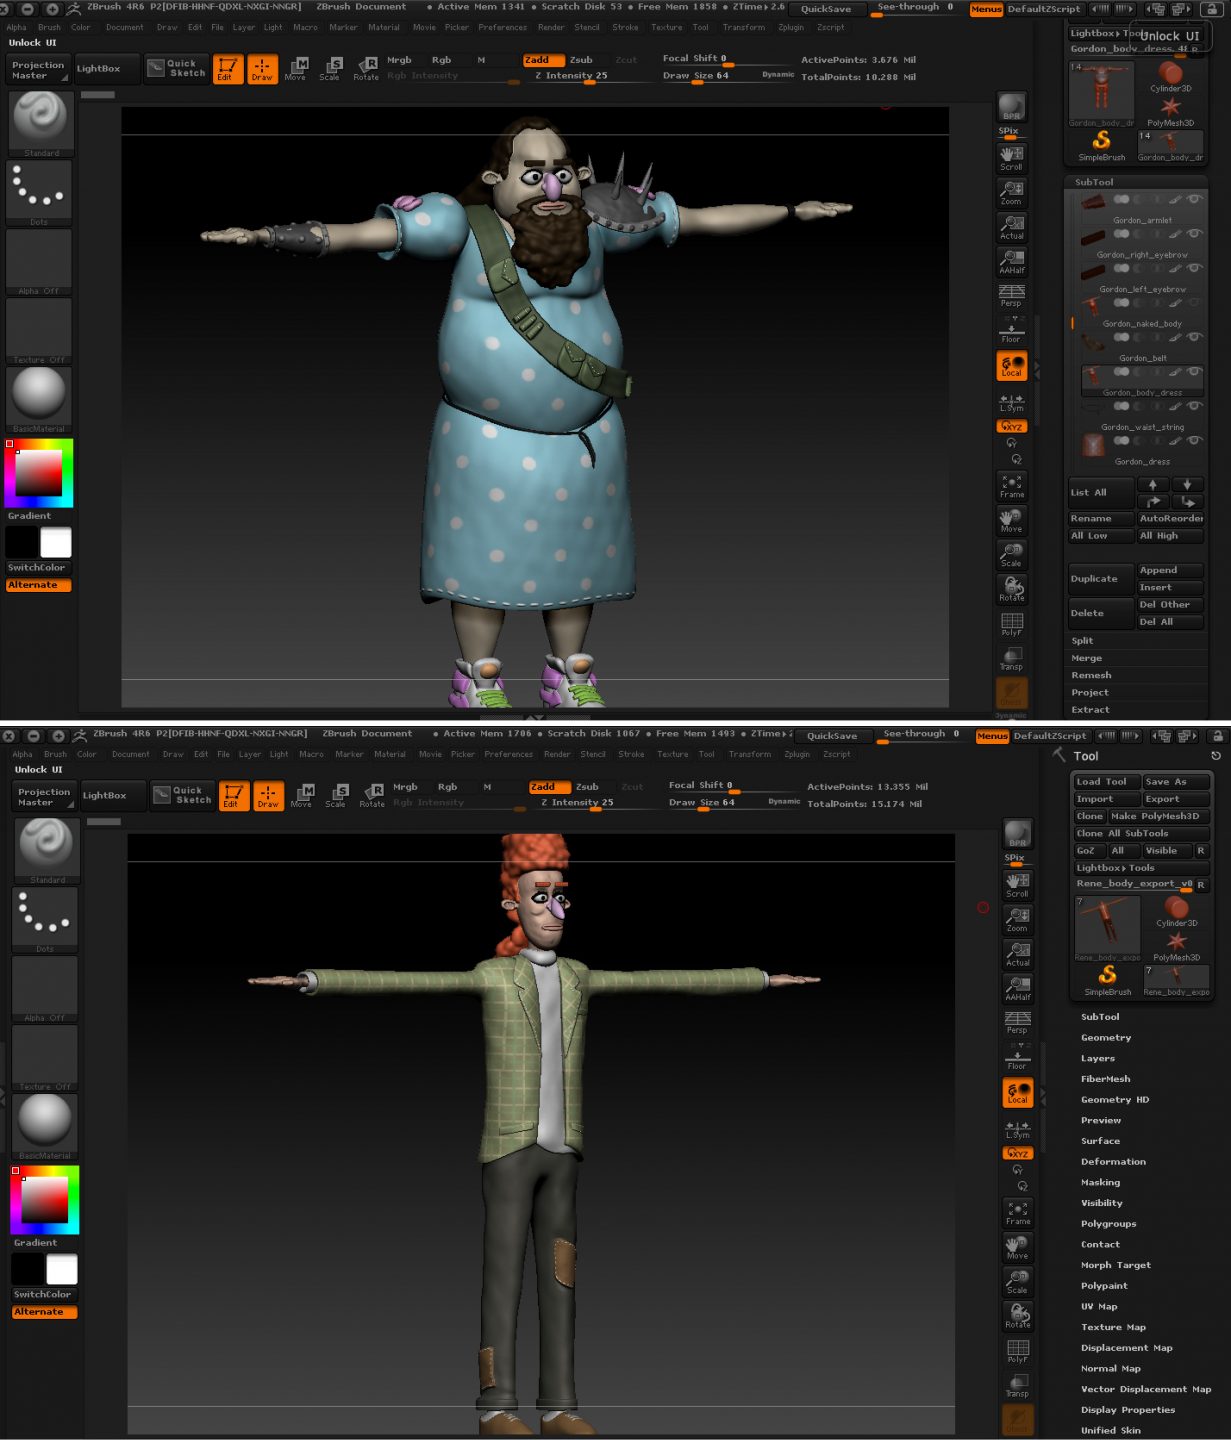Click the Frame icon in the bottom window
1231x1440 pixels.
click(1018, 1213)
